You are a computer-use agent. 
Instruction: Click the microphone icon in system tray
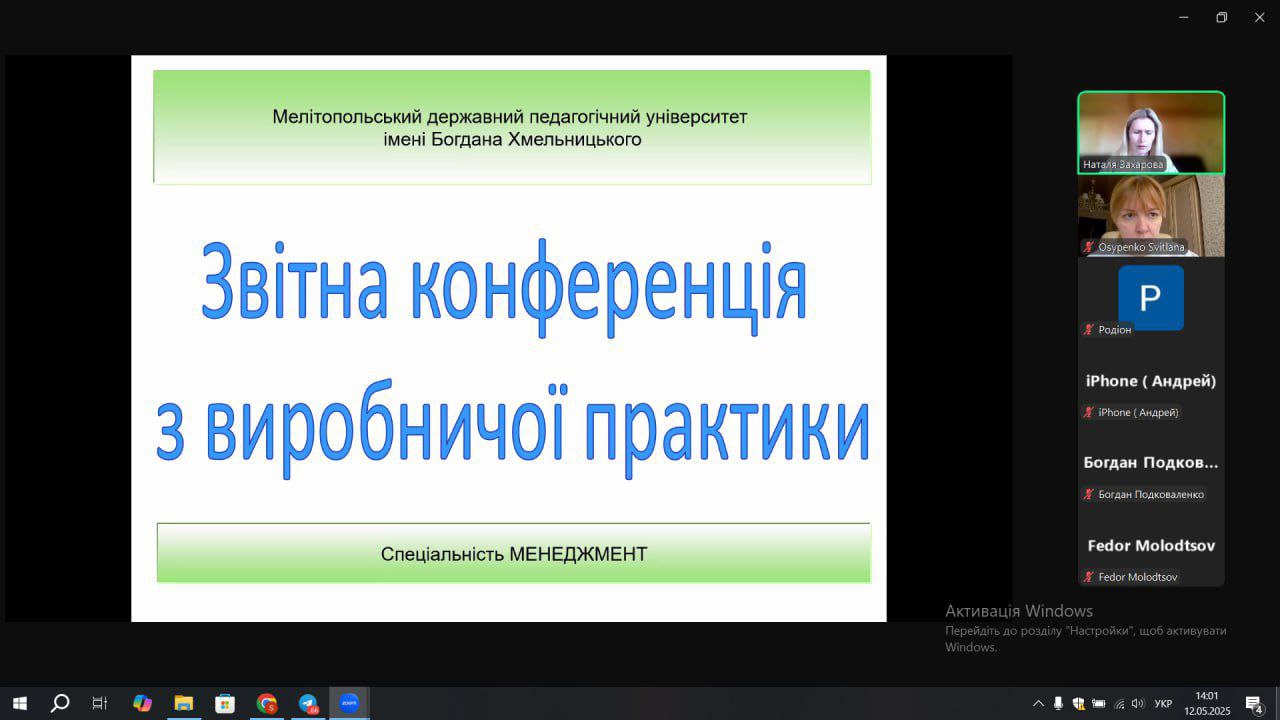click(x=1058, y=704)
